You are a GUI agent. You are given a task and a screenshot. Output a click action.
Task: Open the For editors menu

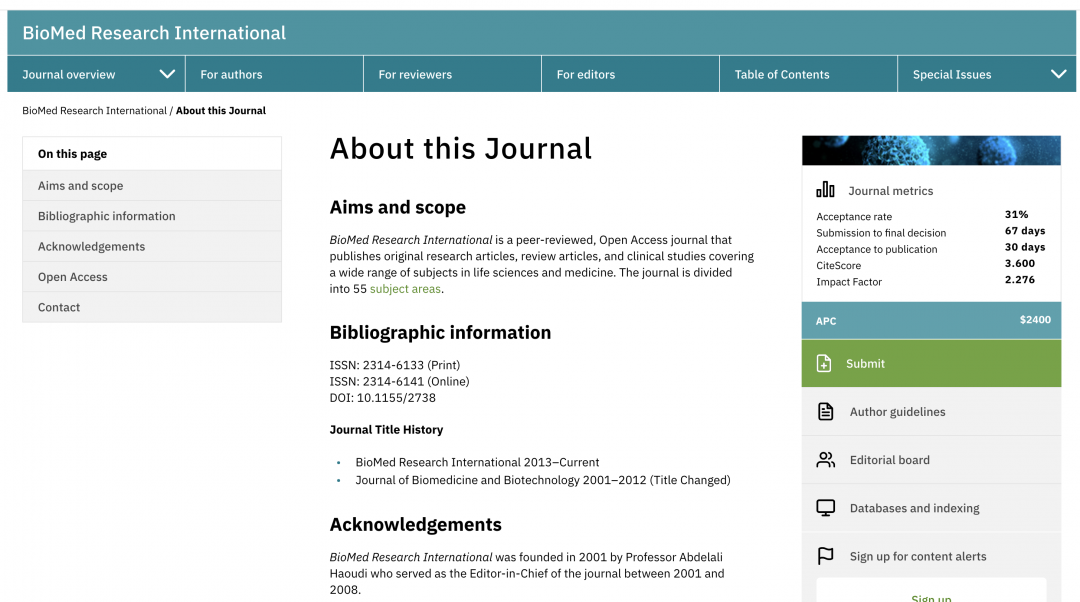click(630, 74)
